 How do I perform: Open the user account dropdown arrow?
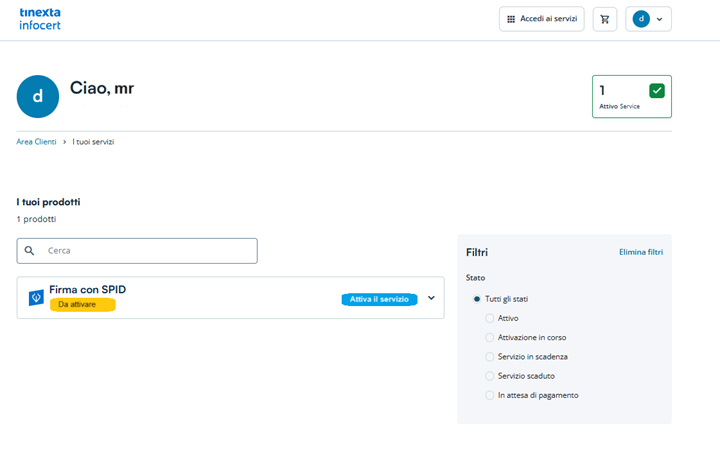(x=659, y=19)
